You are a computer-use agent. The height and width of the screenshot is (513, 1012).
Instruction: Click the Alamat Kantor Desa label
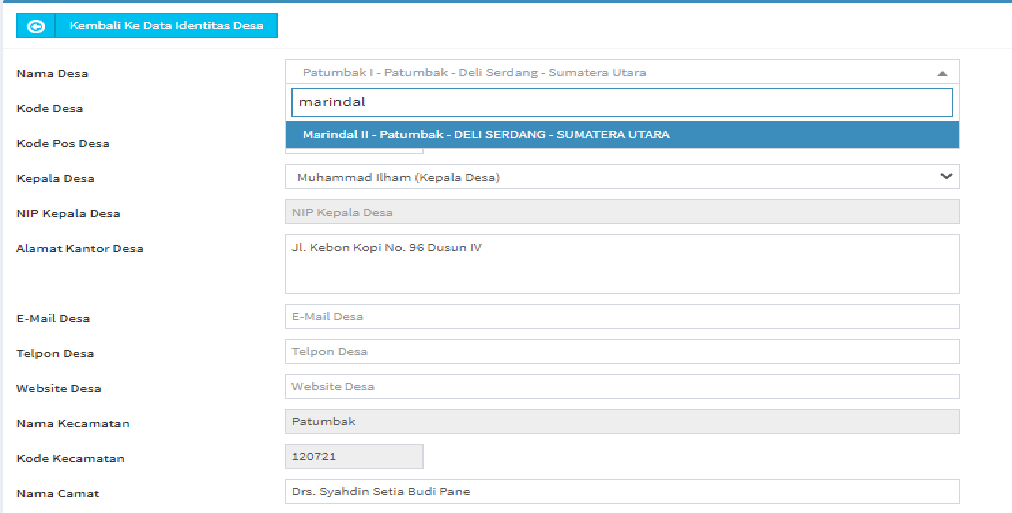coord(79,248)
